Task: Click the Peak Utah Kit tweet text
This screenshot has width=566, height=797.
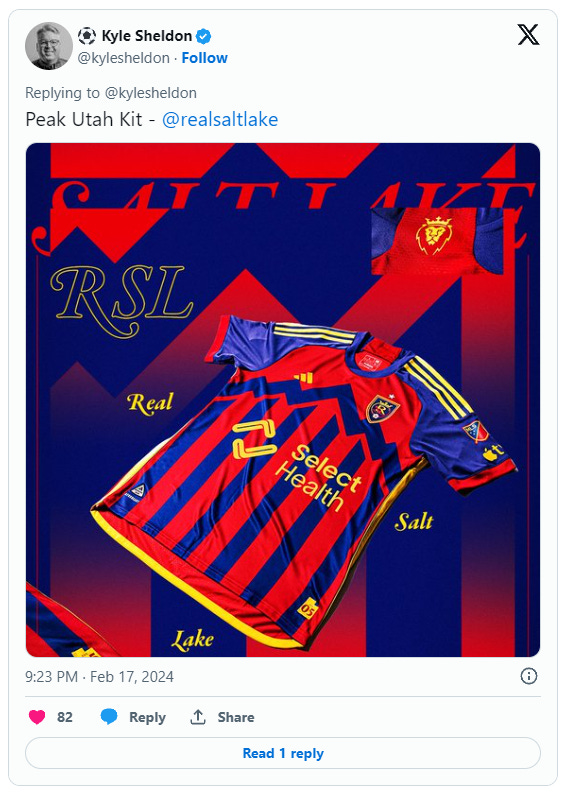Action: [84, 119]
